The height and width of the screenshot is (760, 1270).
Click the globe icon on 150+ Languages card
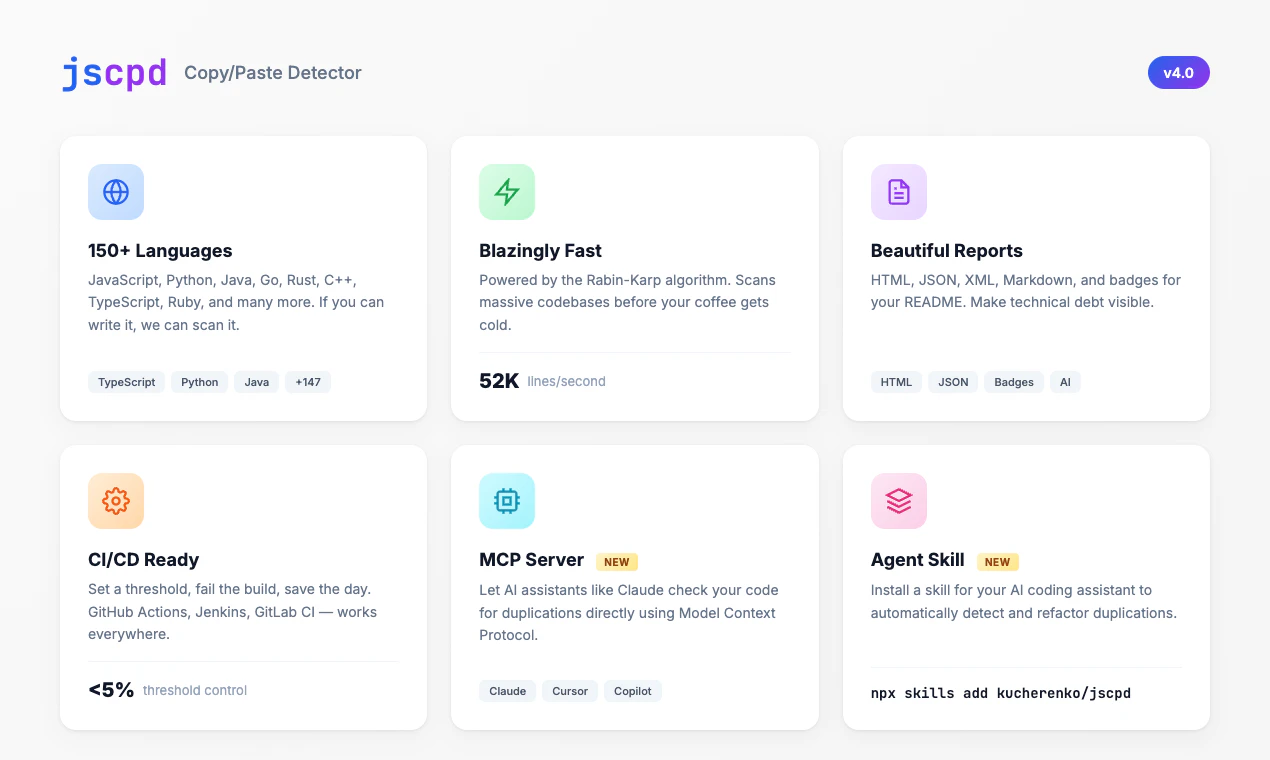coord(116,192)
